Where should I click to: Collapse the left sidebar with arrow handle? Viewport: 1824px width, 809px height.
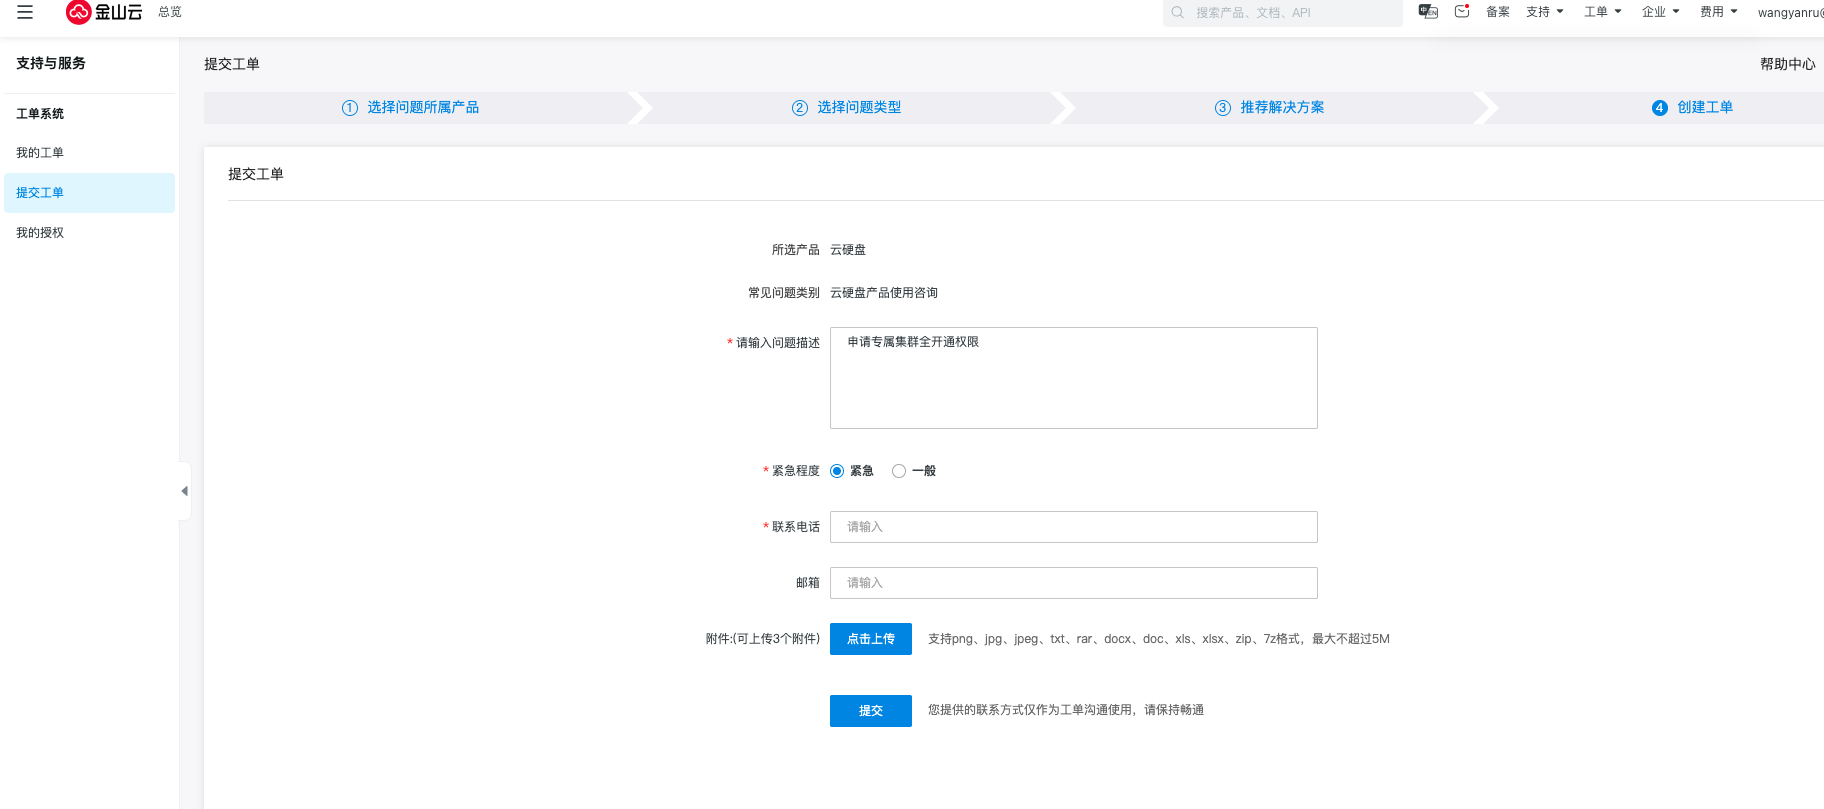click(x=184, y=491)
